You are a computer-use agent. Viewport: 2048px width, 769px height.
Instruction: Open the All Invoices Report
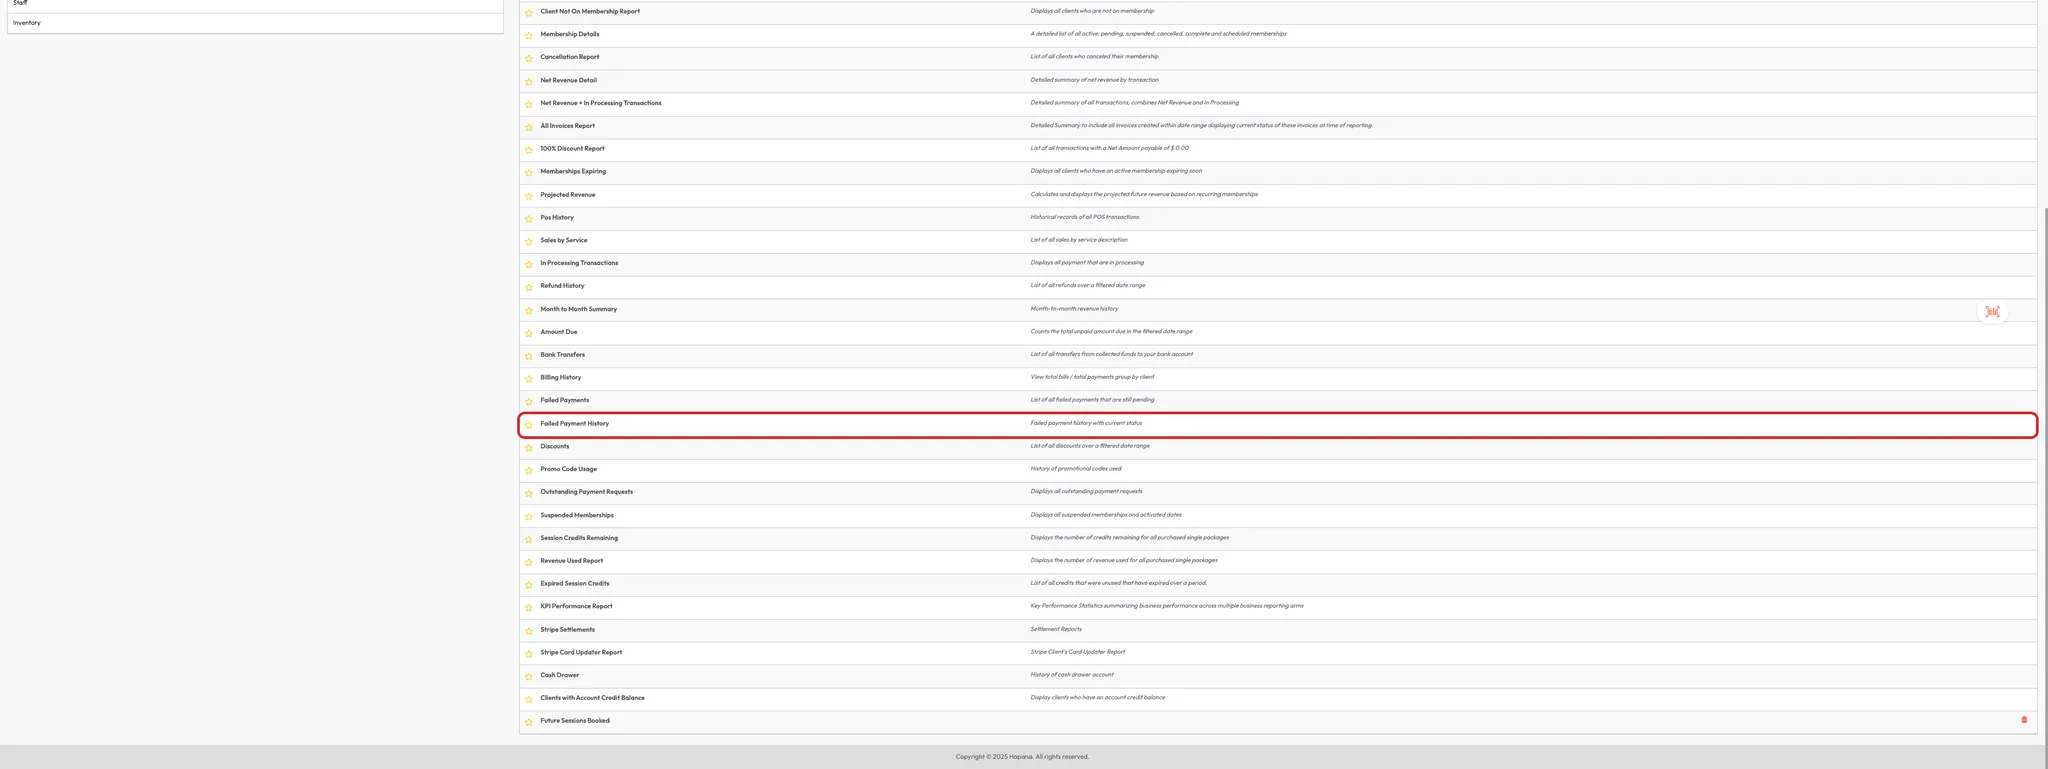click(567, 126)
